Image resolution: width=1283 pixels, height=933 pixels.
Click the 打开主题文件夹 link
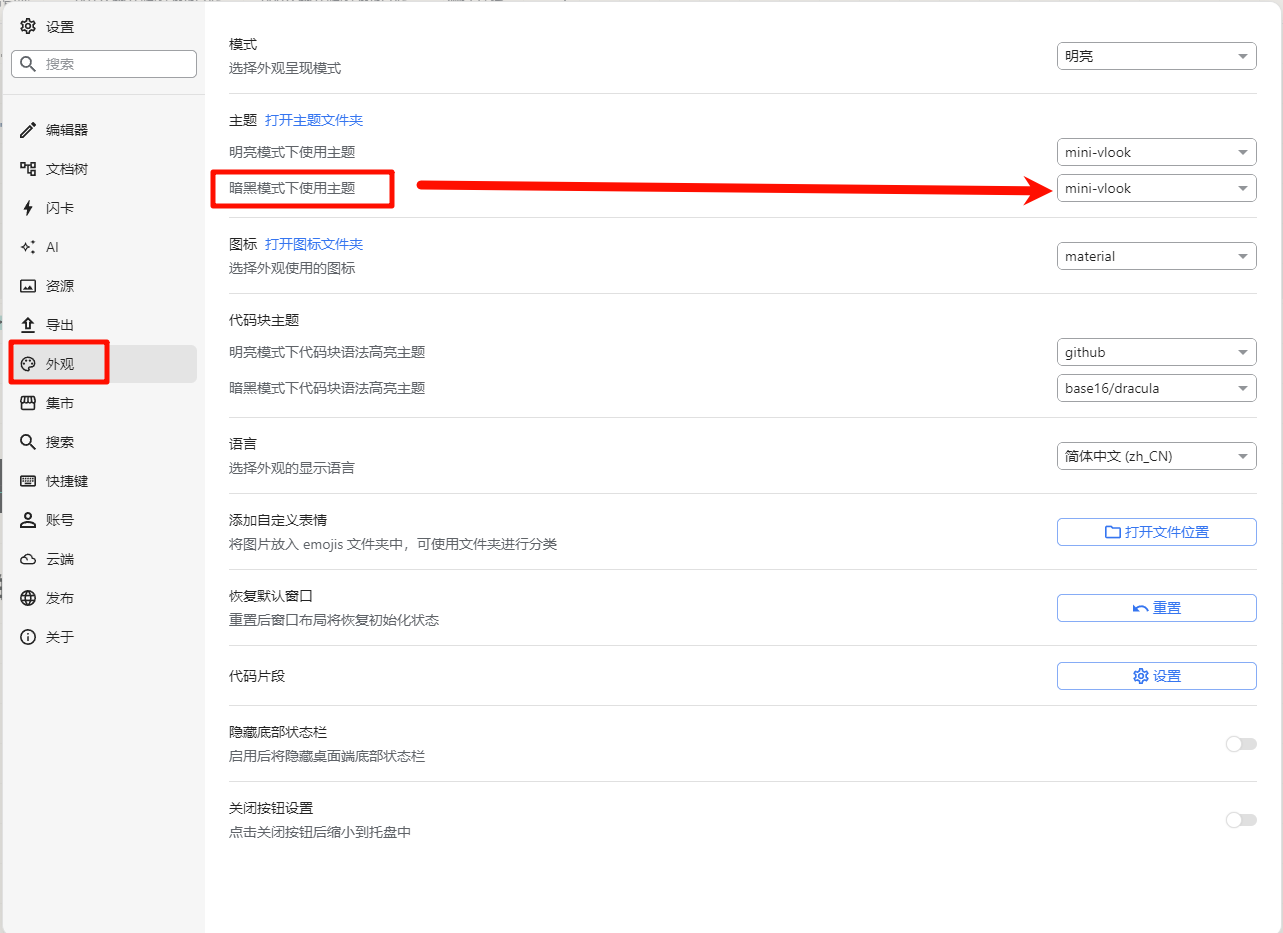tap(314, 120)
